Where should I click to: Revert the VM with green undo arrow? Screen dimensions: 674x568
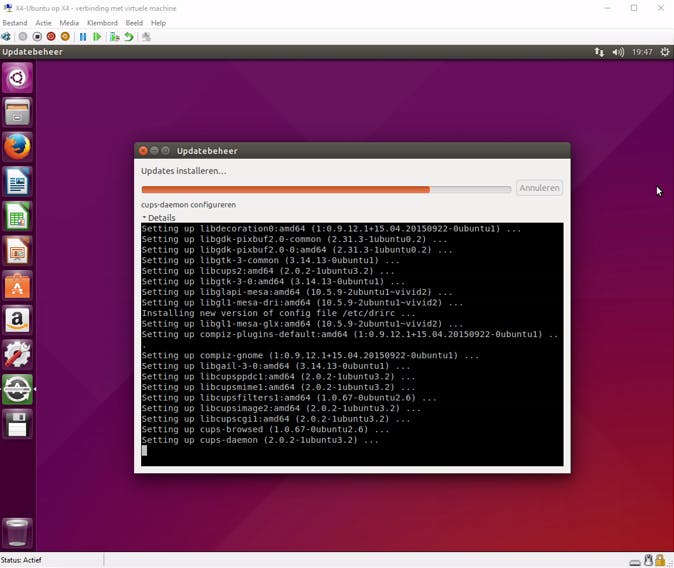(x=129, y=37)
